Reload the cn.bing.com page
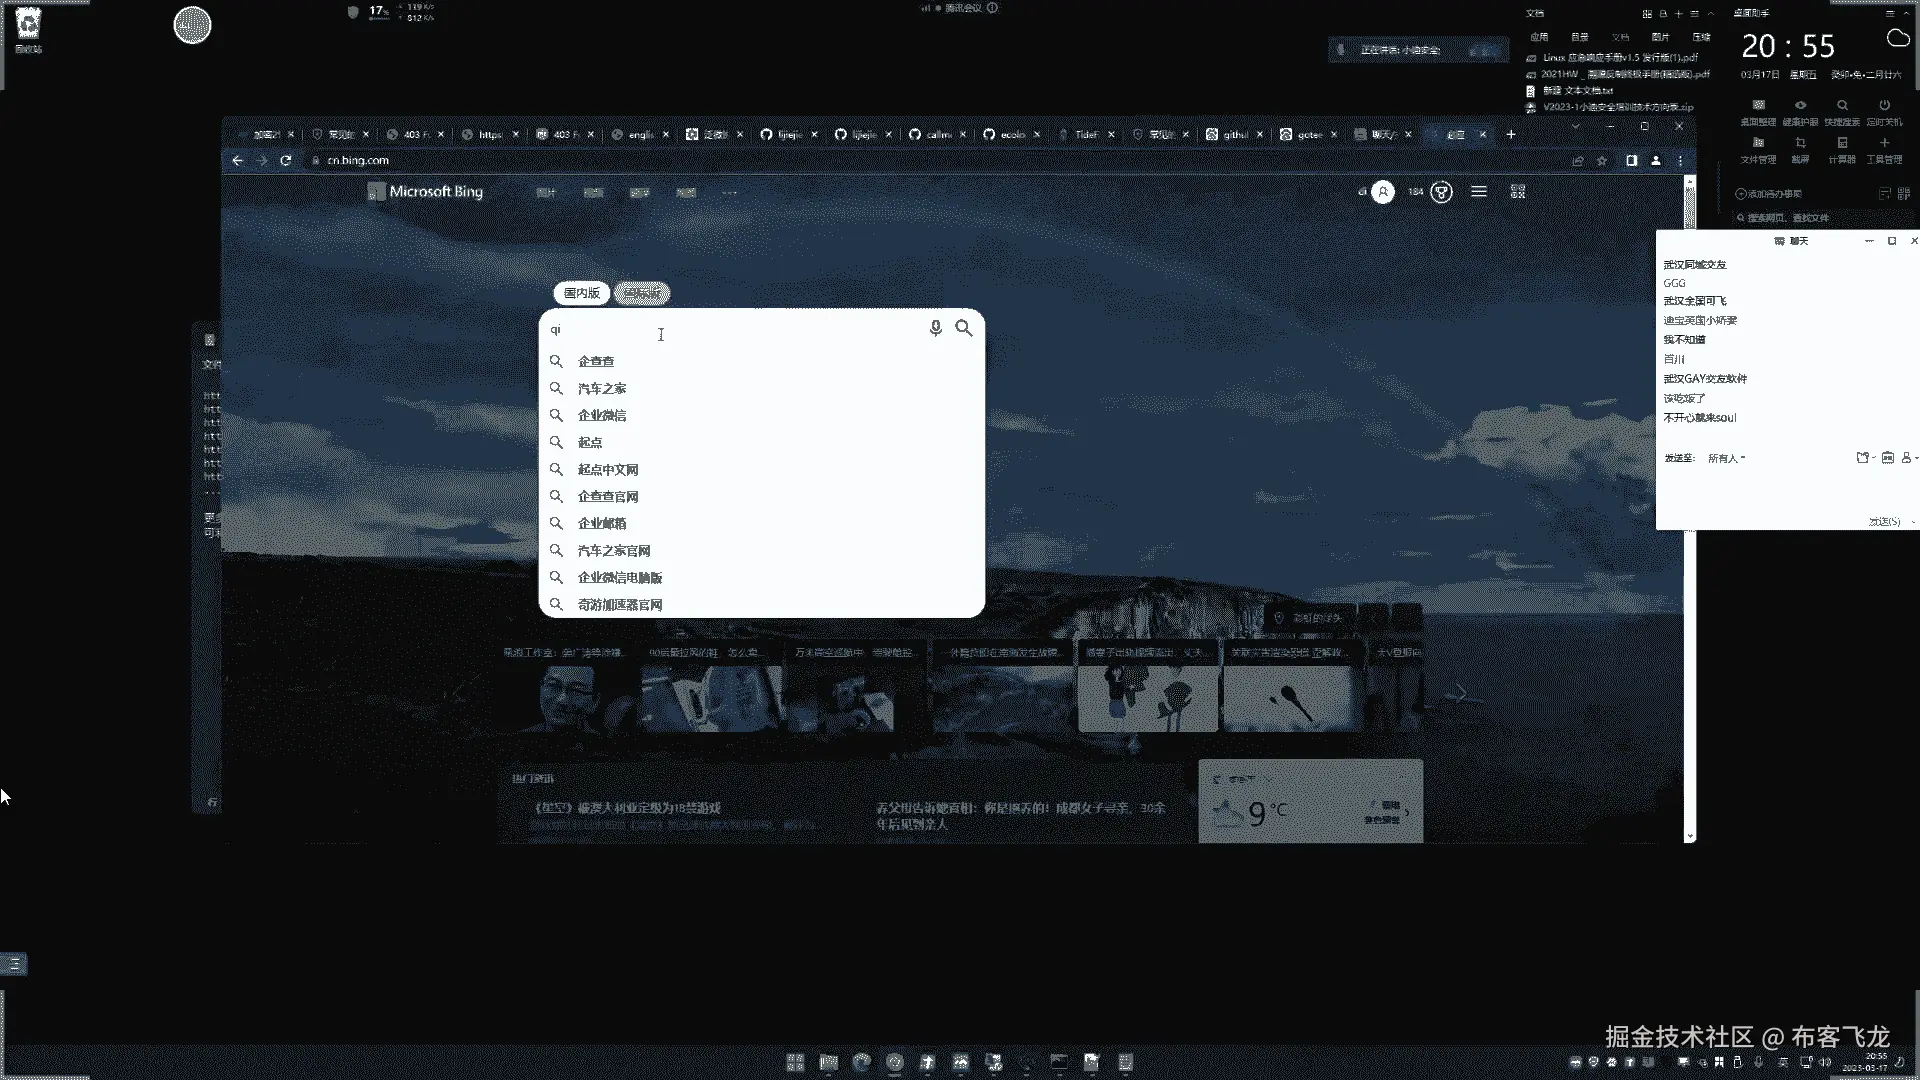Screen dimensions: 1920x1080 [x=286, y=161]
